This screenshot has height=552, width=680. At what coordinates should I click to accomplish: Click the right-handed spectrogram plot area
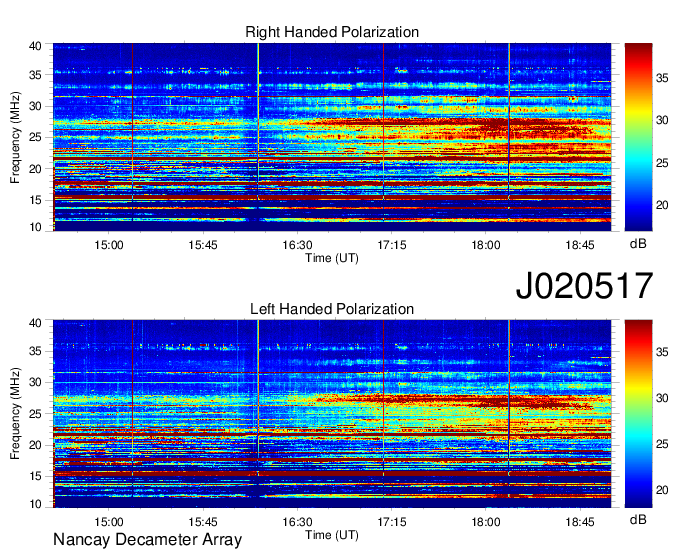point(332,137)
